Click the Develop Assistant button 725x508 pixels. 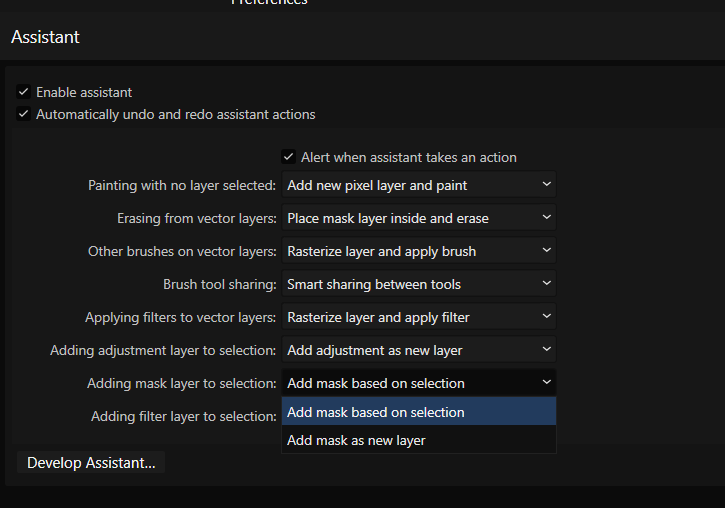pyautogui.click(x=91, y=463)
